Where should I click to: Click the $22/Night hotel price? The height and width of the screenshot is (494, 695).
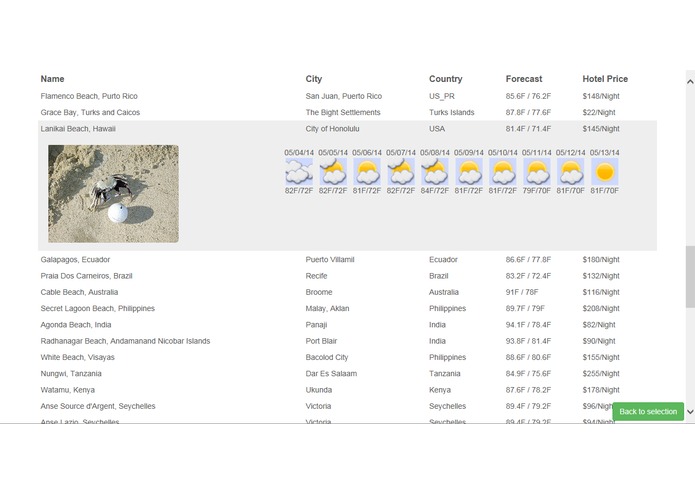tap(599, 113)
